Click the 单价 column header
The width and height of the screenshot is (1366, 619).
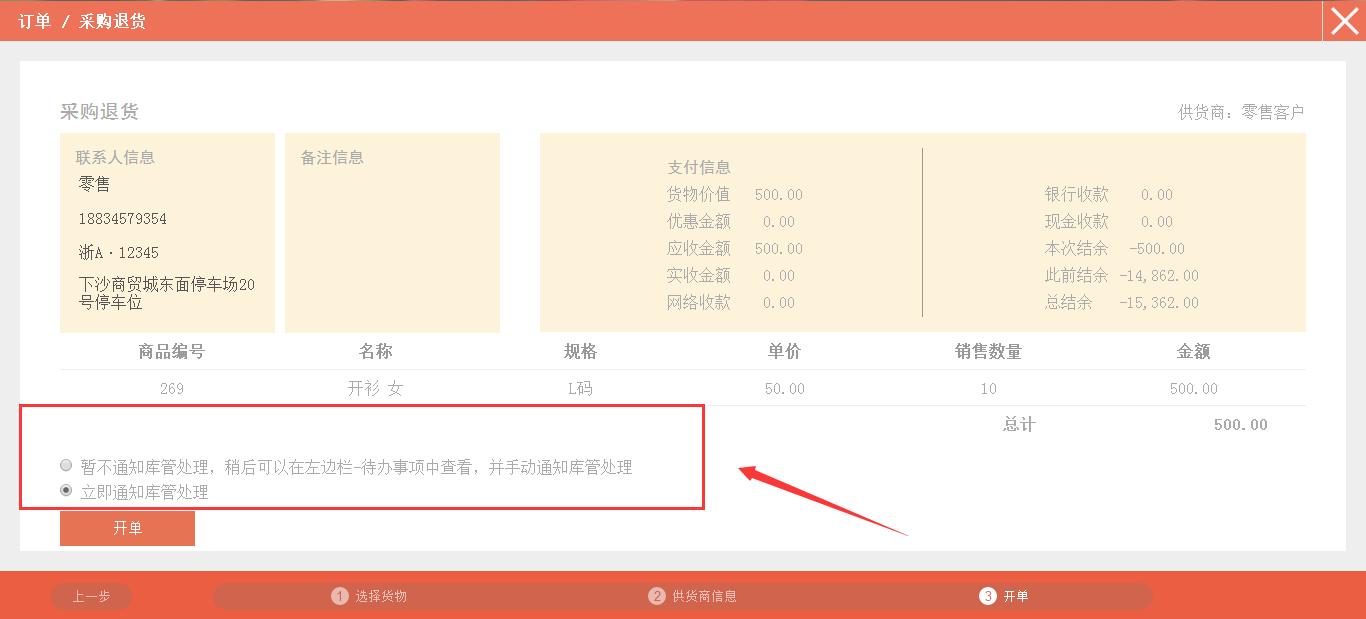[x=784, y=352]
